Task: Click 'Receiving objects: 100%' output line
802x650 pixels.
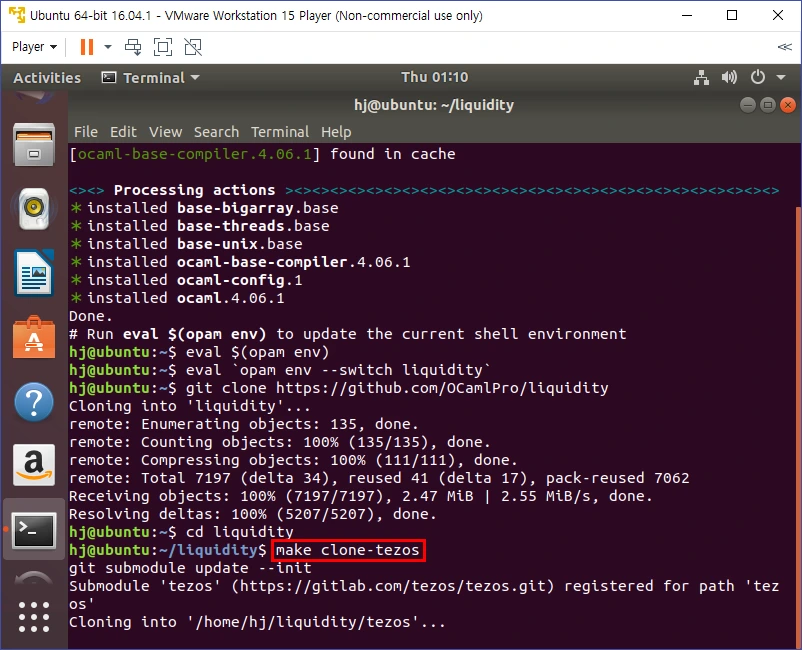Action: coord(361,496)
